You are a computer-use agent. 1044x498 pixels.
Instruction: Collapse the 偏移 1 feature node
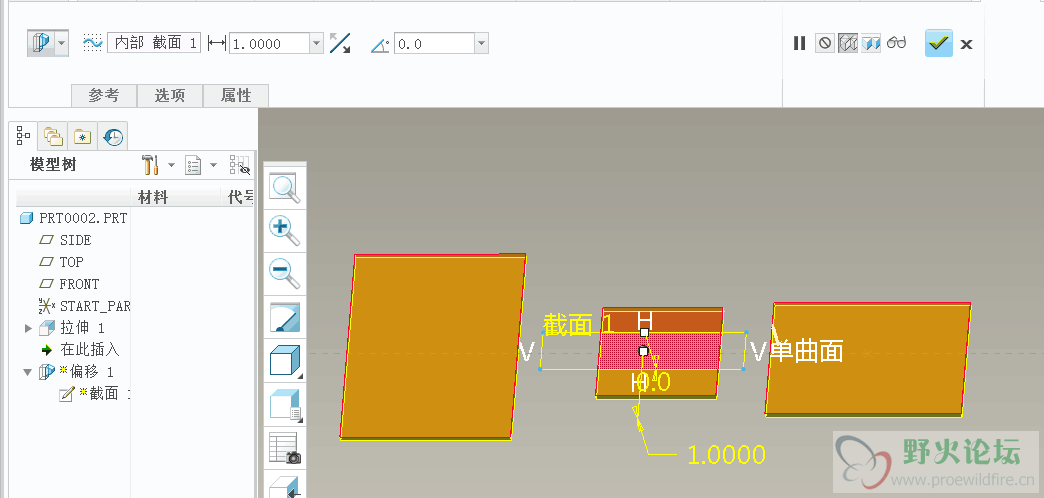28,372
